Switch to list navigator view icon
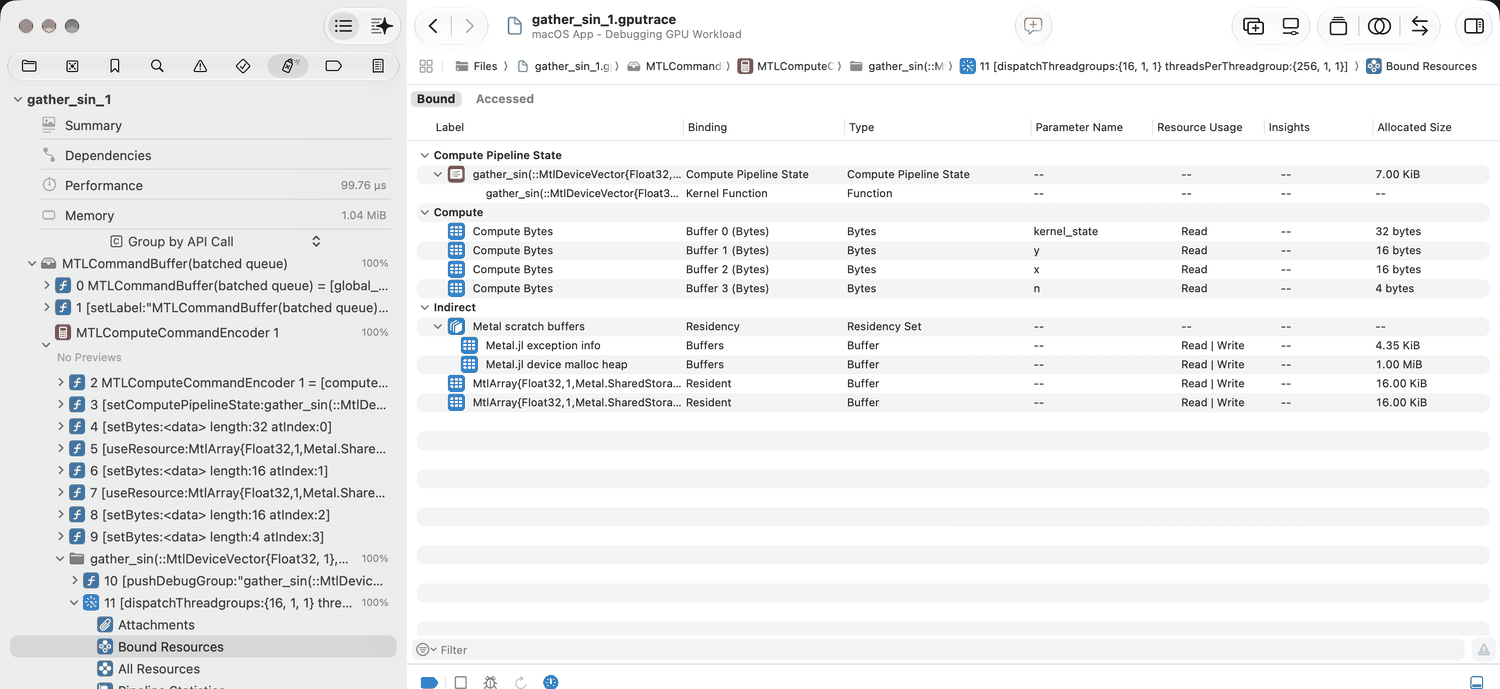Screen dimensions: 1500x689 [344, 26]
